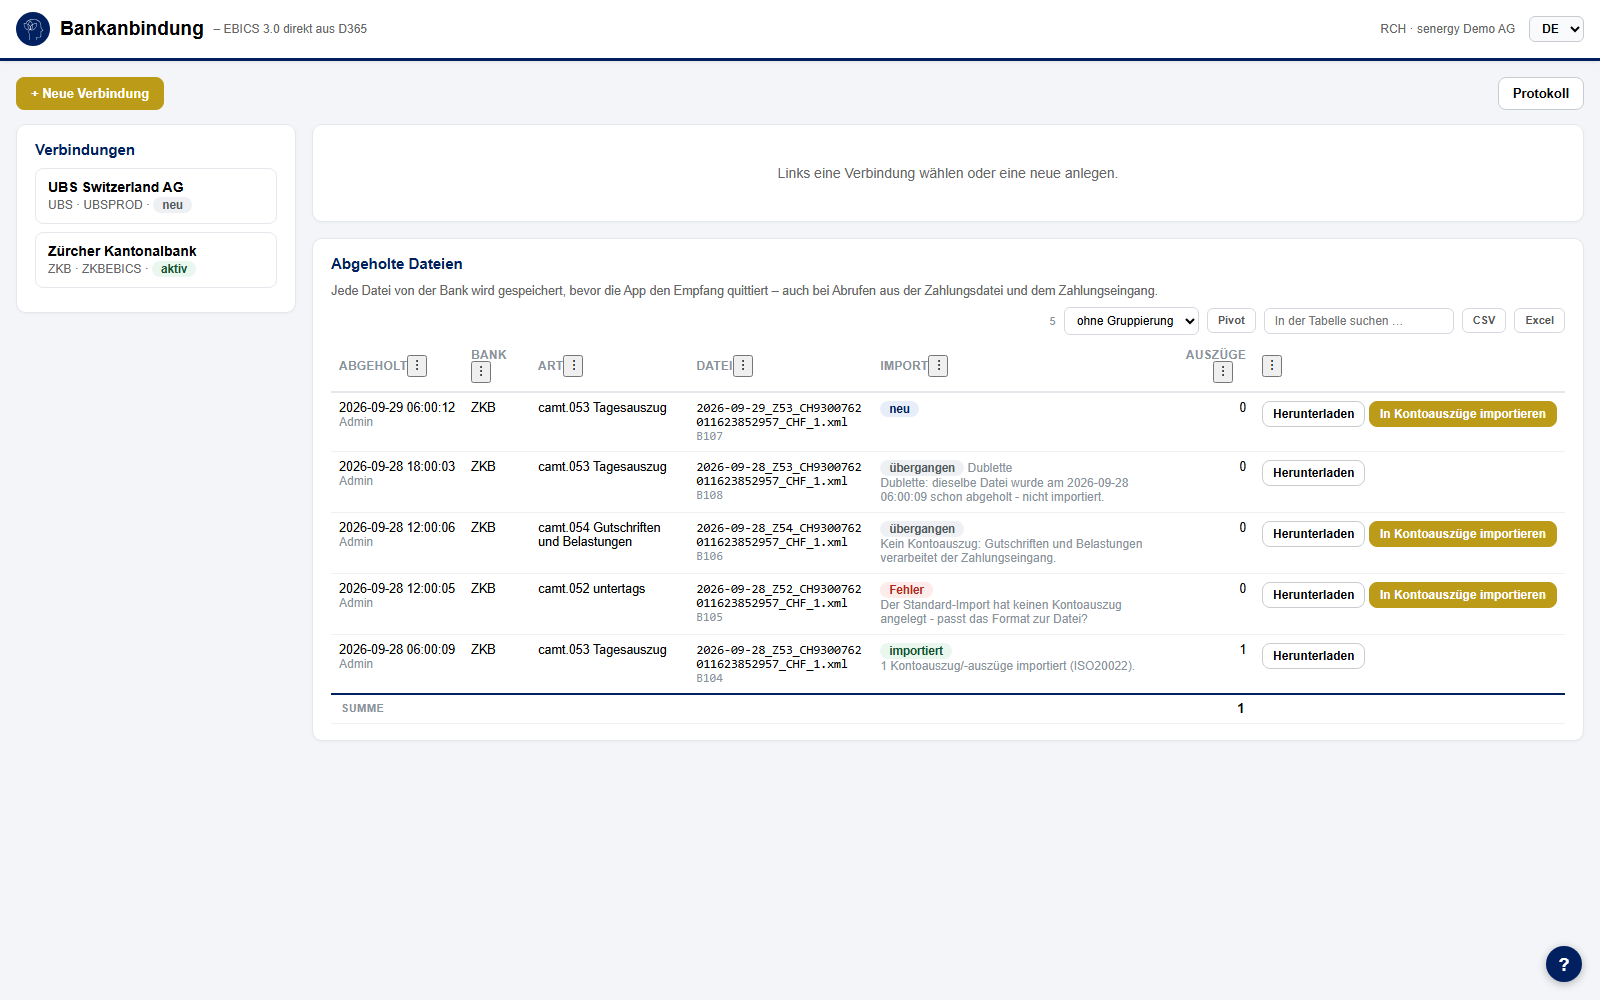Select the Zürcher Kantonalbank connection
Image resolution: width=1600 pixels, height=1000 pixels.
coord(156,260)
